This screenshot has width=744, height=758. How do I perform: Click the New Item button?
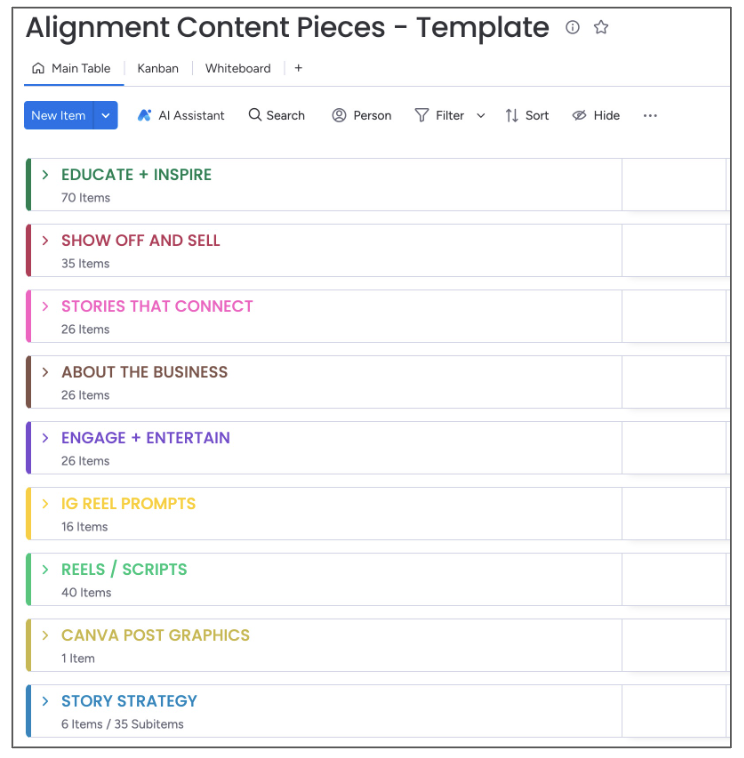tap(58, 115)
